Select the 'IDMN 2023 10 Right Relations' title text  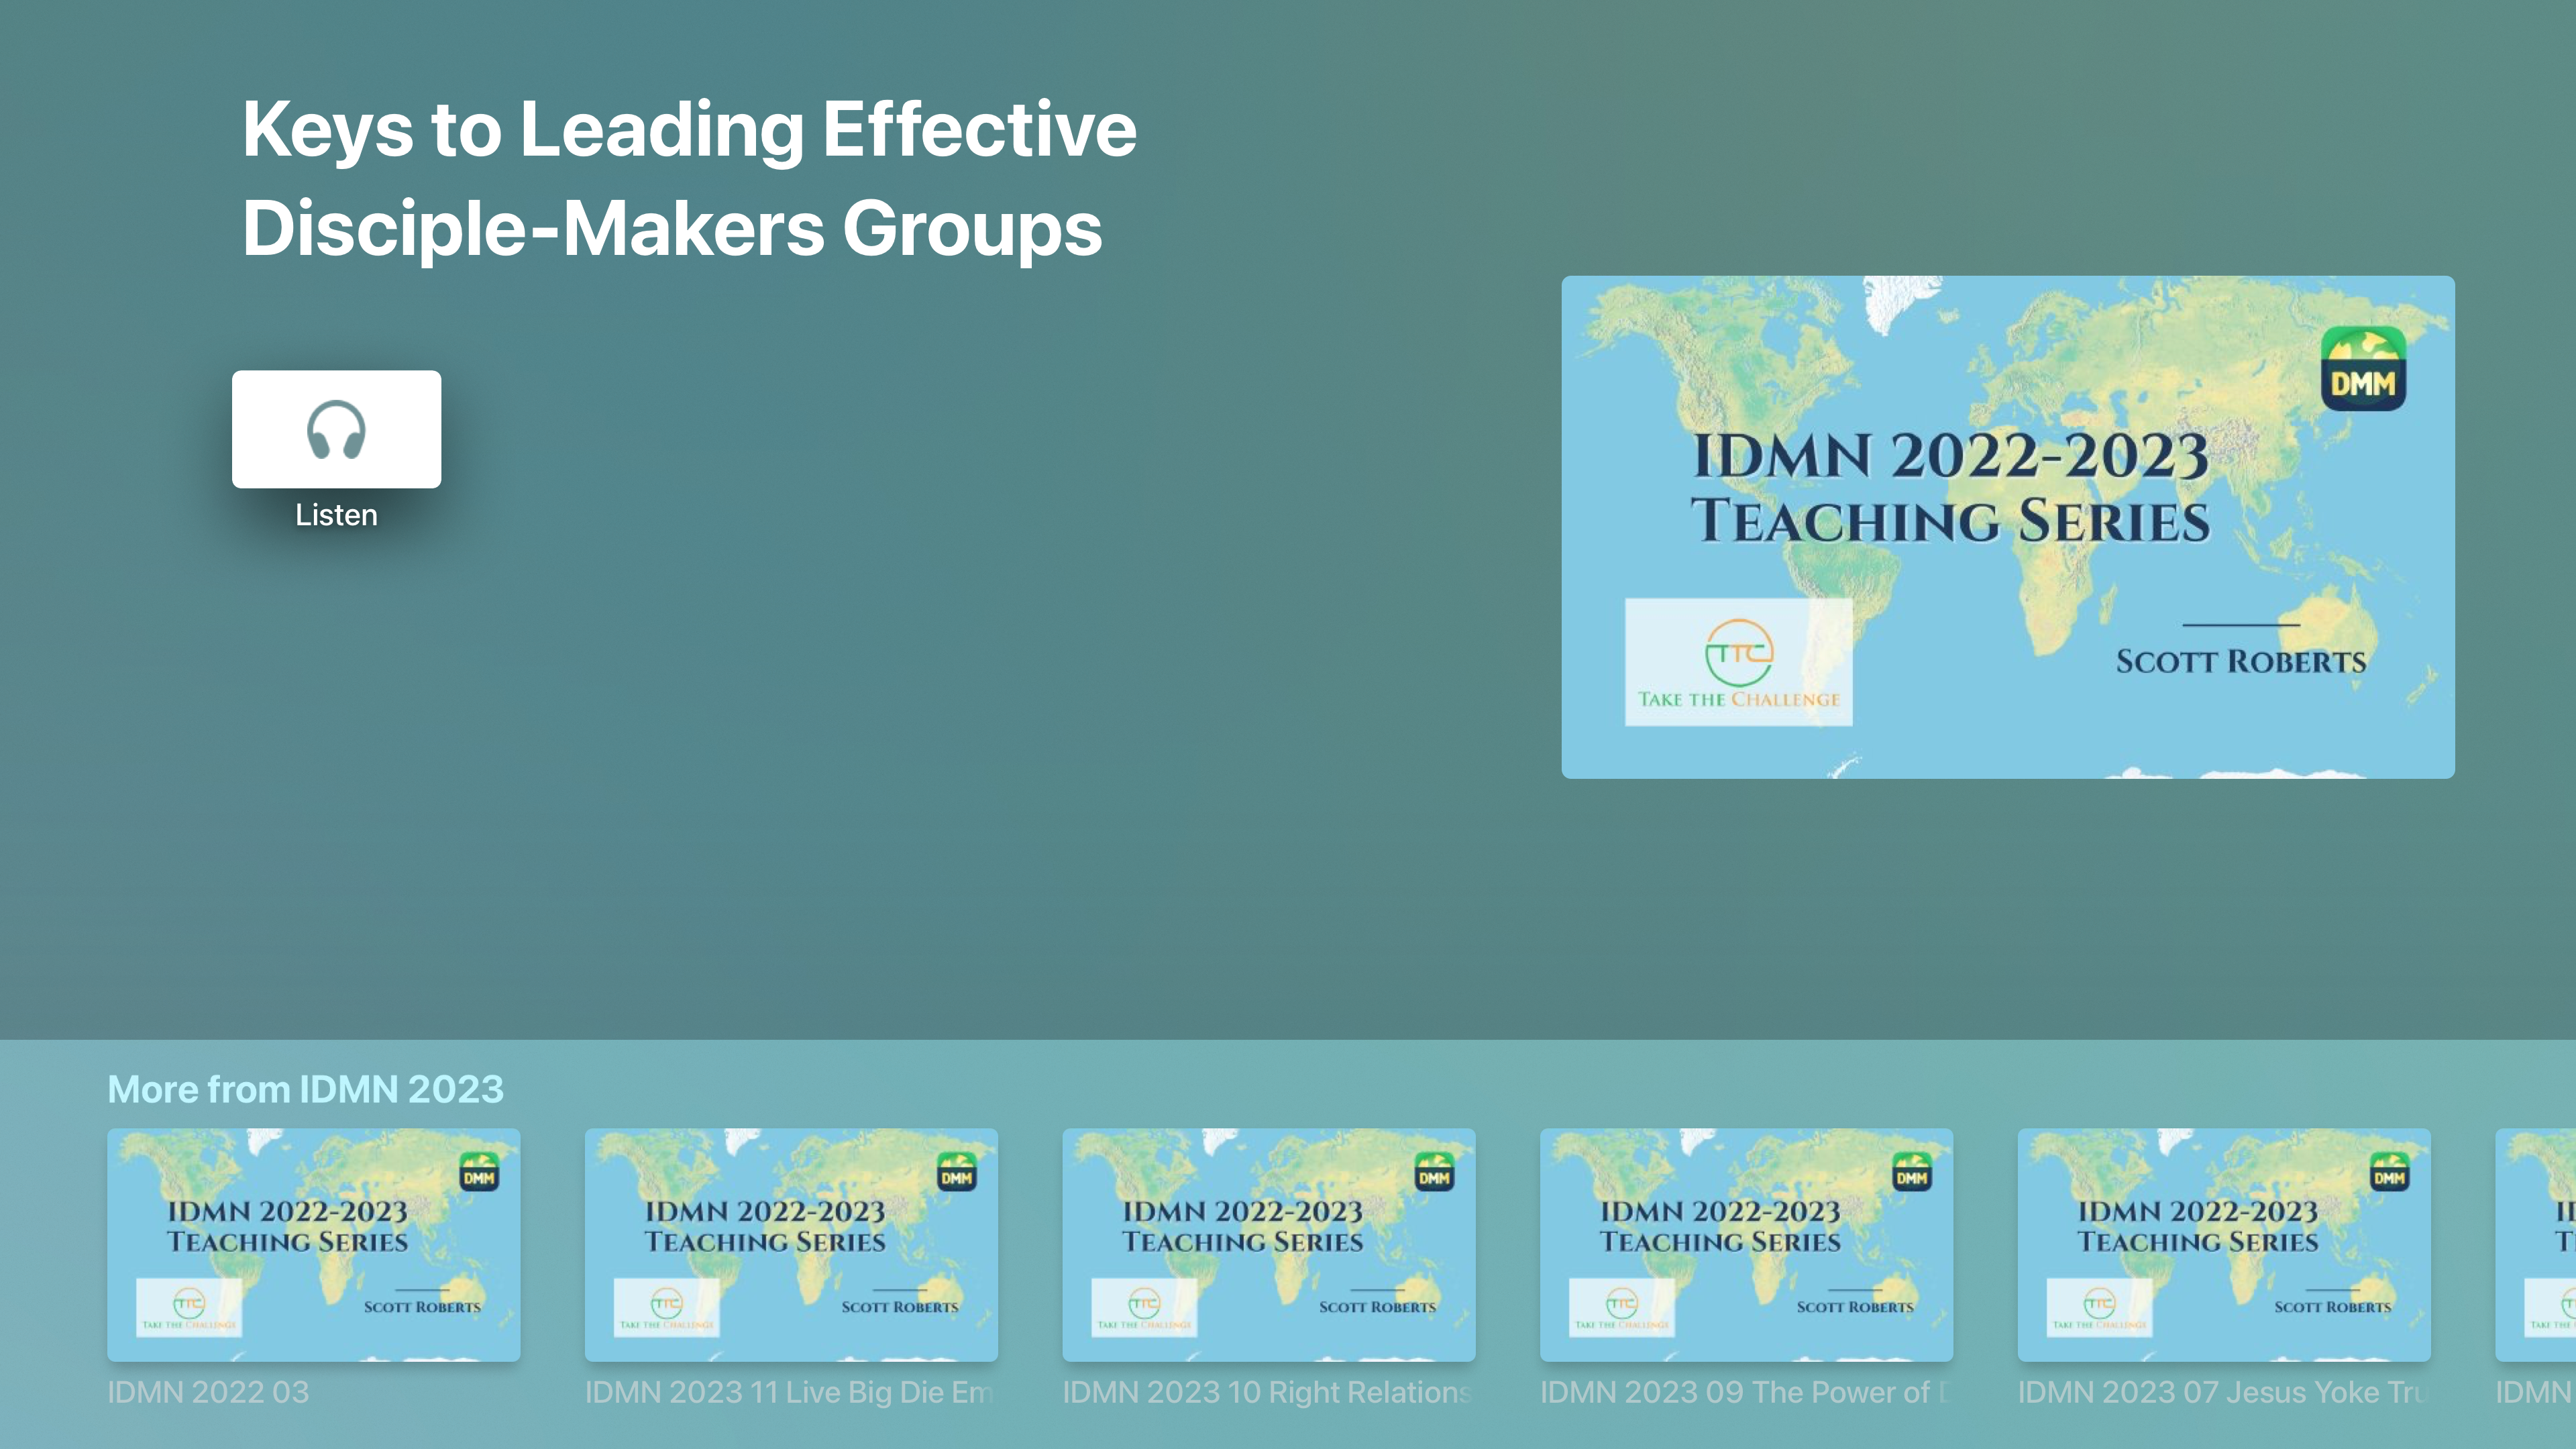1268,1392
